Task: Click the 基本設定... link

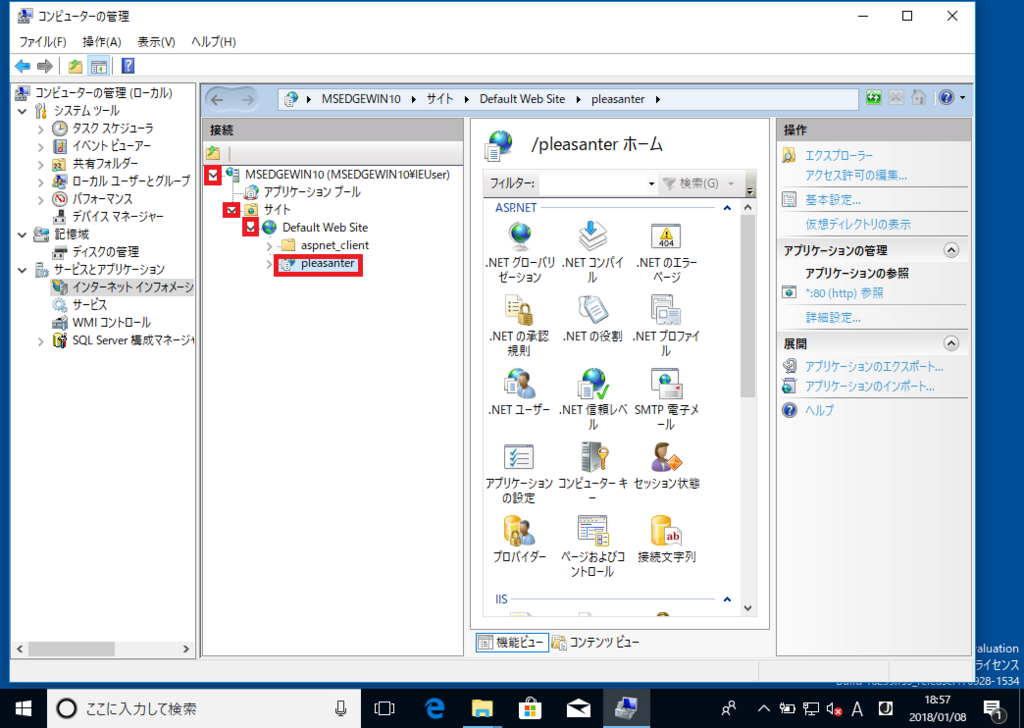Action: point(833,200)
